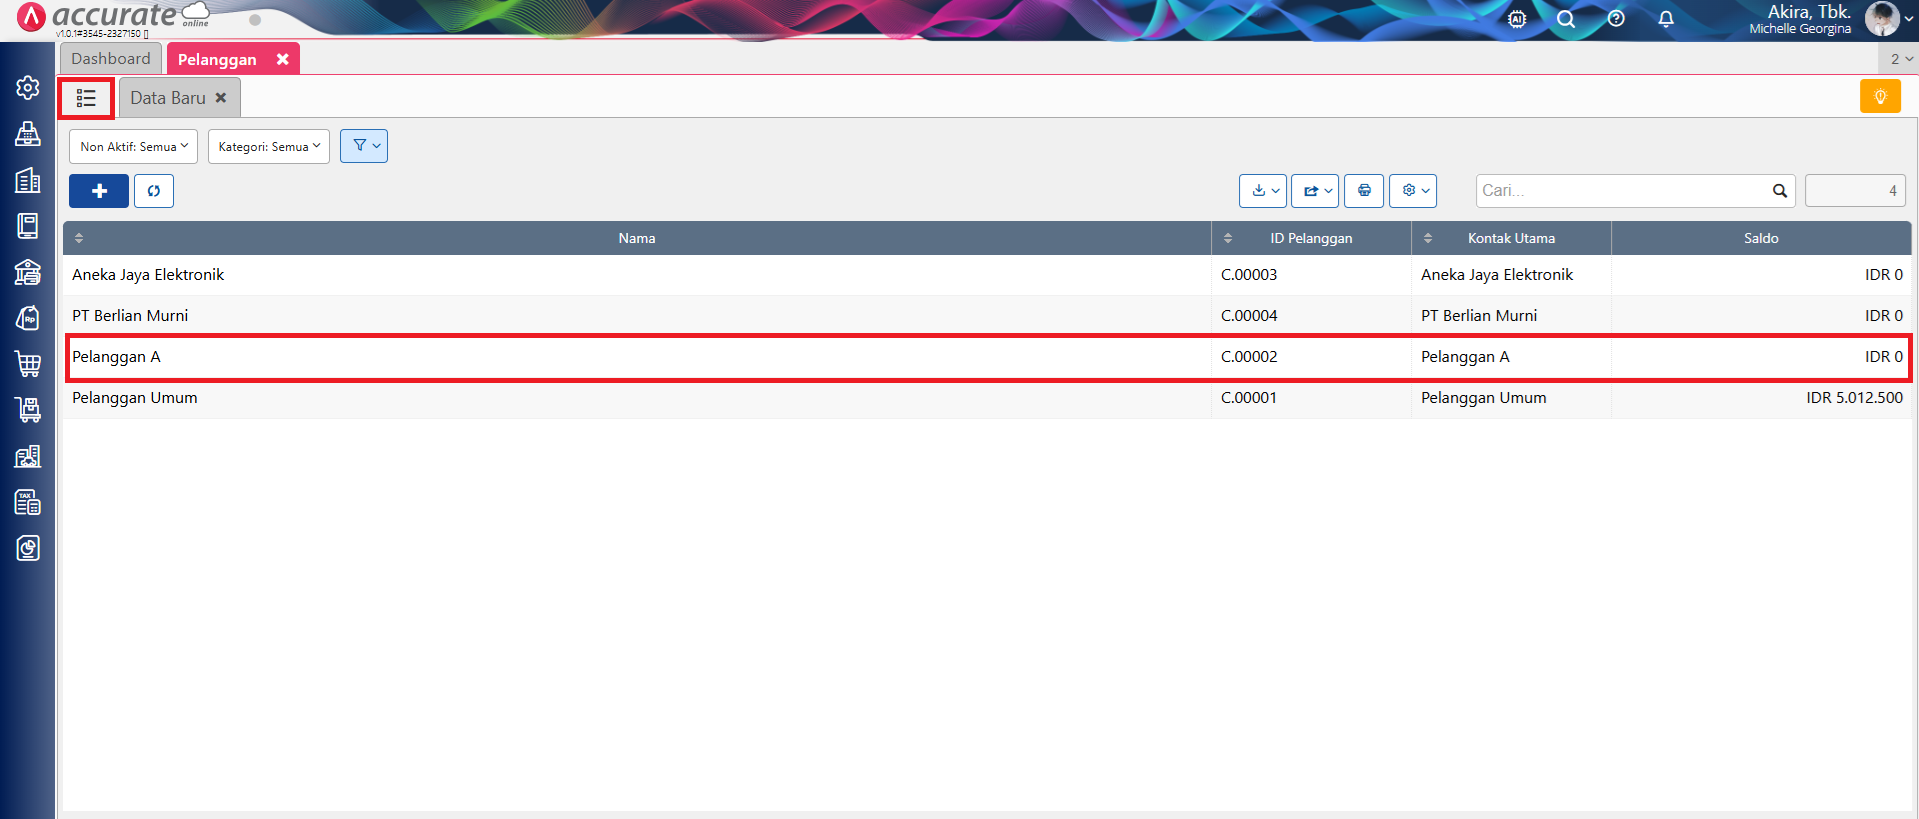Viewport: 1919px width, 819px height.
Task: Open the Pelanggan Umum customer row
Action: point(135,398)
